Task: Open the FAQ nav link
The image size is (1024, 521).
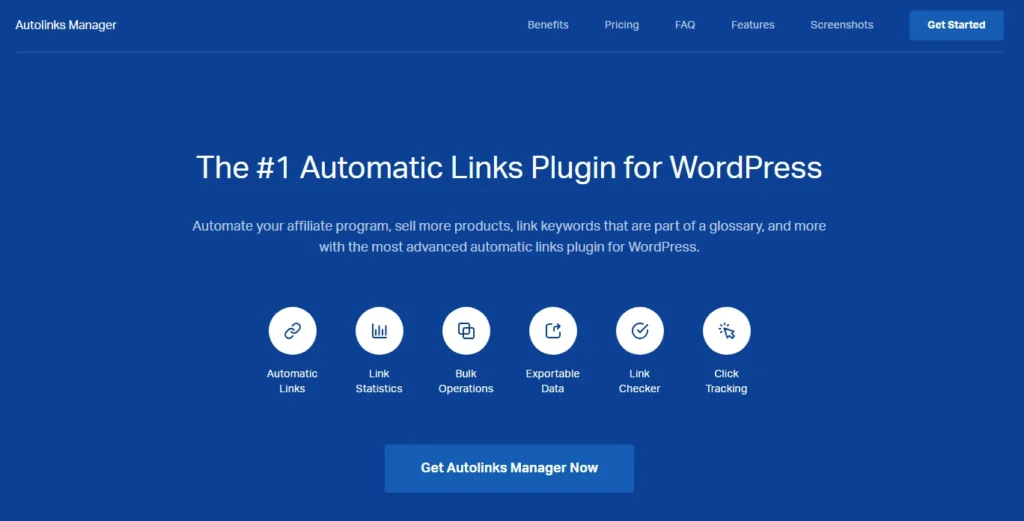Action: (x=685, y=25)
